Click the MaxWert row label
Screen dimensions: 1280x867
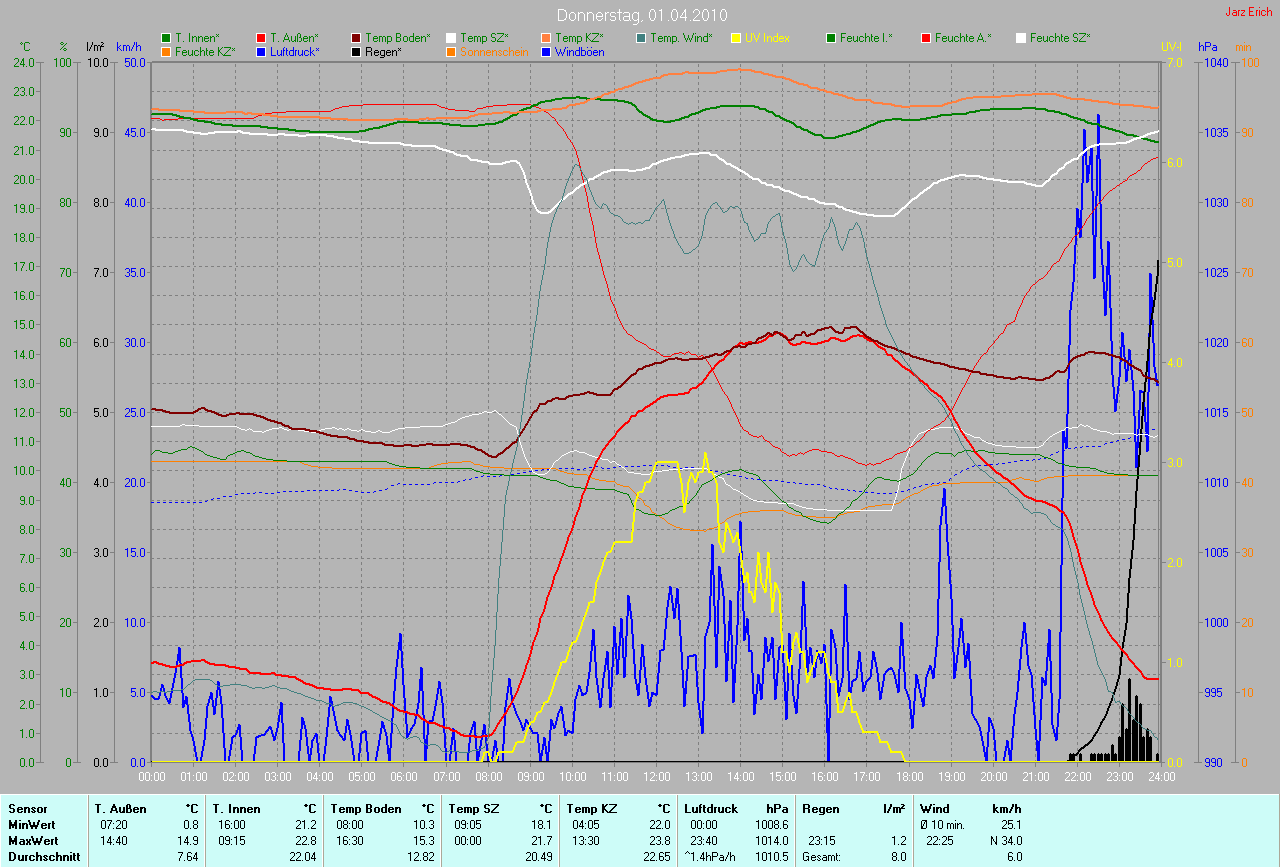tap(35, 841)
